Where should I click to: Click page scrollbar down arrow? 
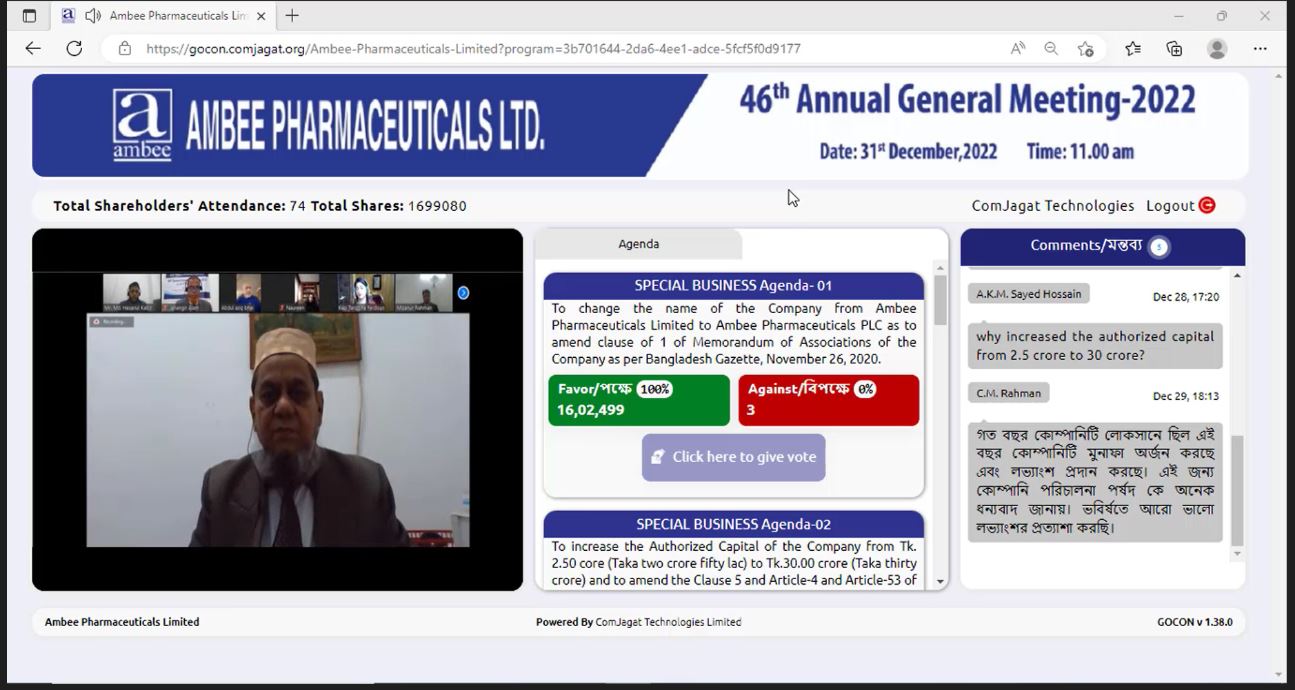point(1279,674)
